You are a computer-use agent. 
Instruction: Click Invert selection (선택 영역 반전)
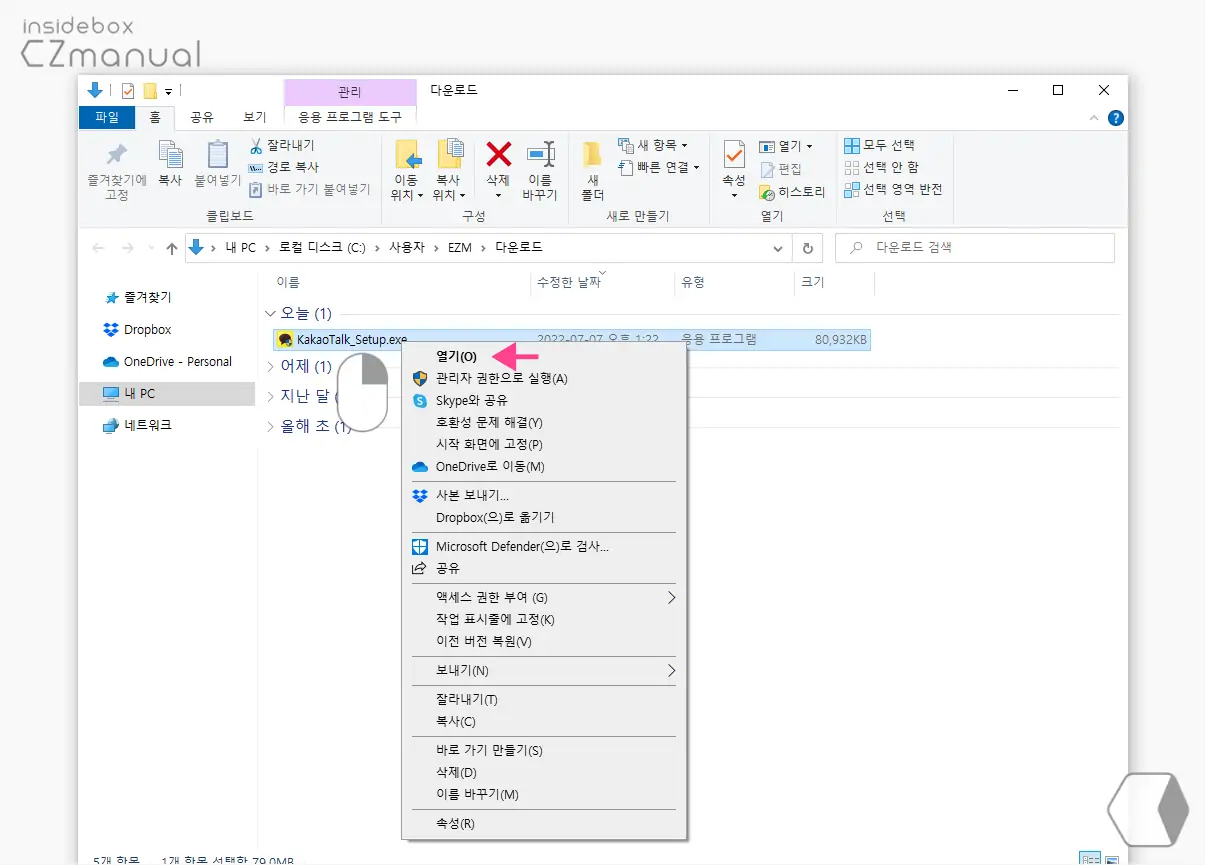point(893,189)
